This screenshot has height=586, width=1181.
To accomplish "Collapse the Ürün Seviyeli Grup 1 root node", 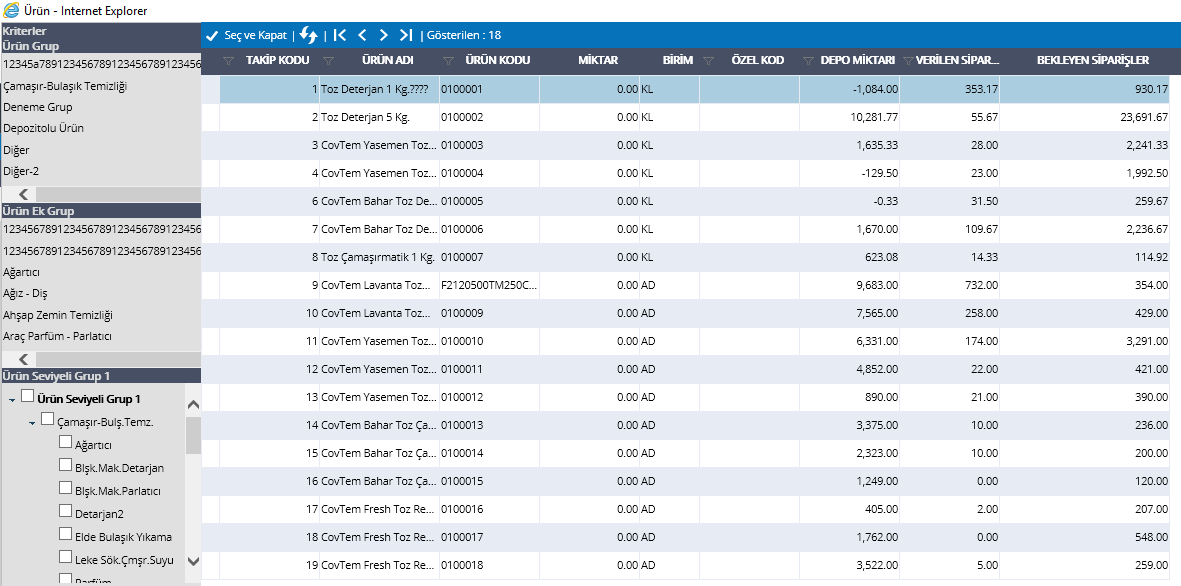I will pyautogui.click(x=12, y=400).
